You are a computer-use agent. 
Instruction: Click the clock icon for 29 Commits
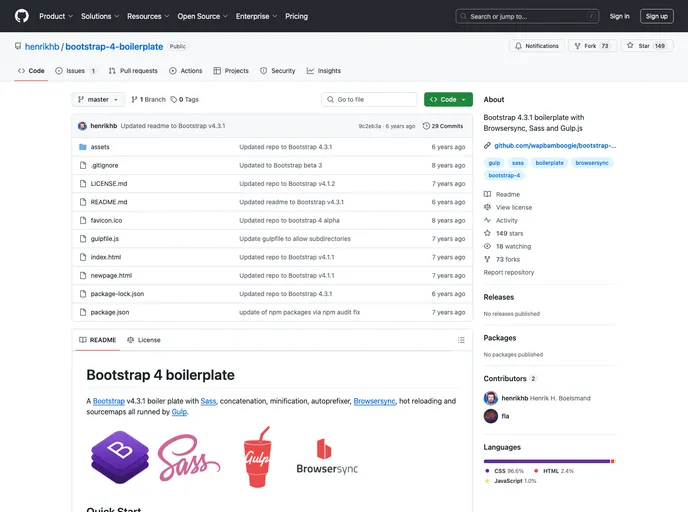(x=426, y=126)
